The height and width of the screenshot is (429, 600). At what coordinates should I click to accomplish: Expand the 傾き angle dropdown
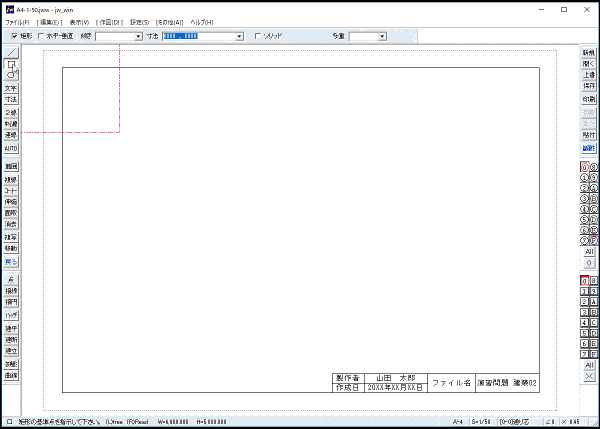138,36
